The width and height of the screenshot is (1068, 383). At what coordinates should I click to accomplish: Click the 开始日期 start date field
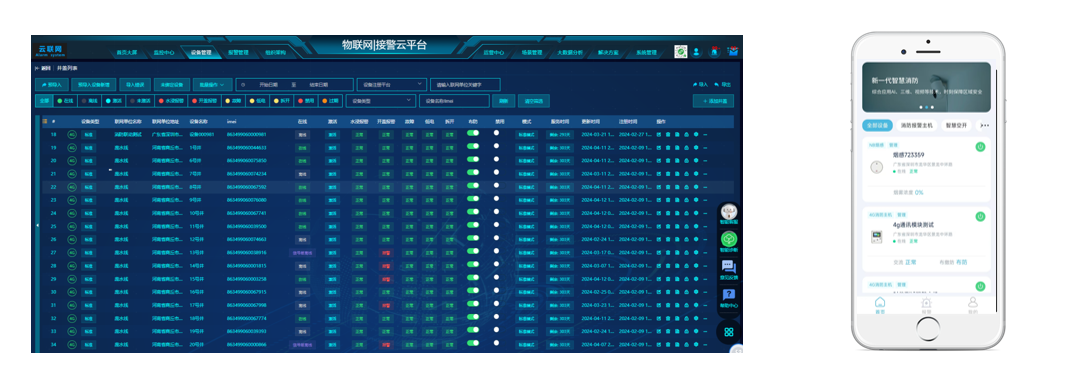pyautogui.click(x=268, y=85)
